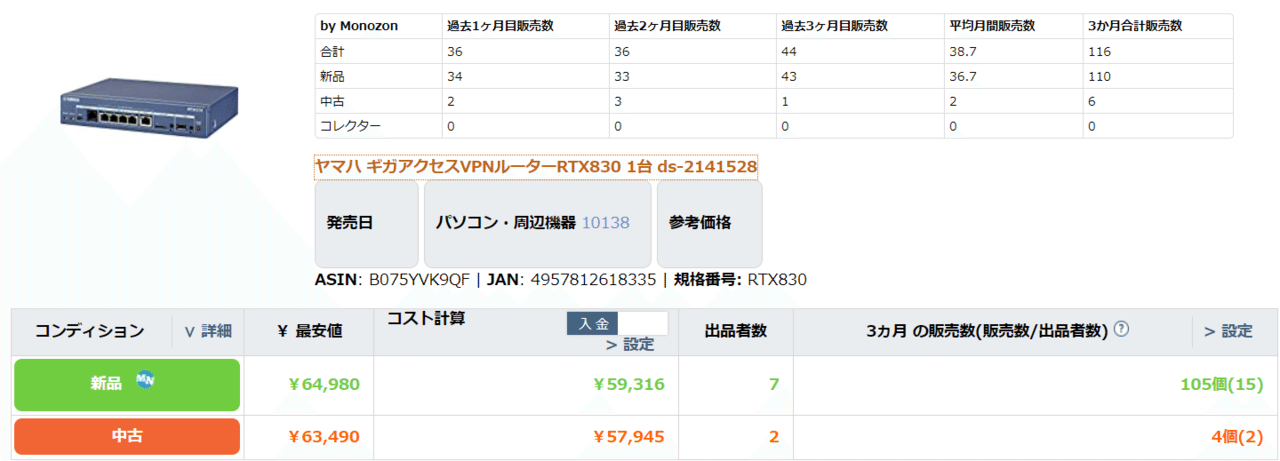Viewport: 1280px width, 461px height.
Task: Click the コンディション column header
Action: click(x=90, y=331)
